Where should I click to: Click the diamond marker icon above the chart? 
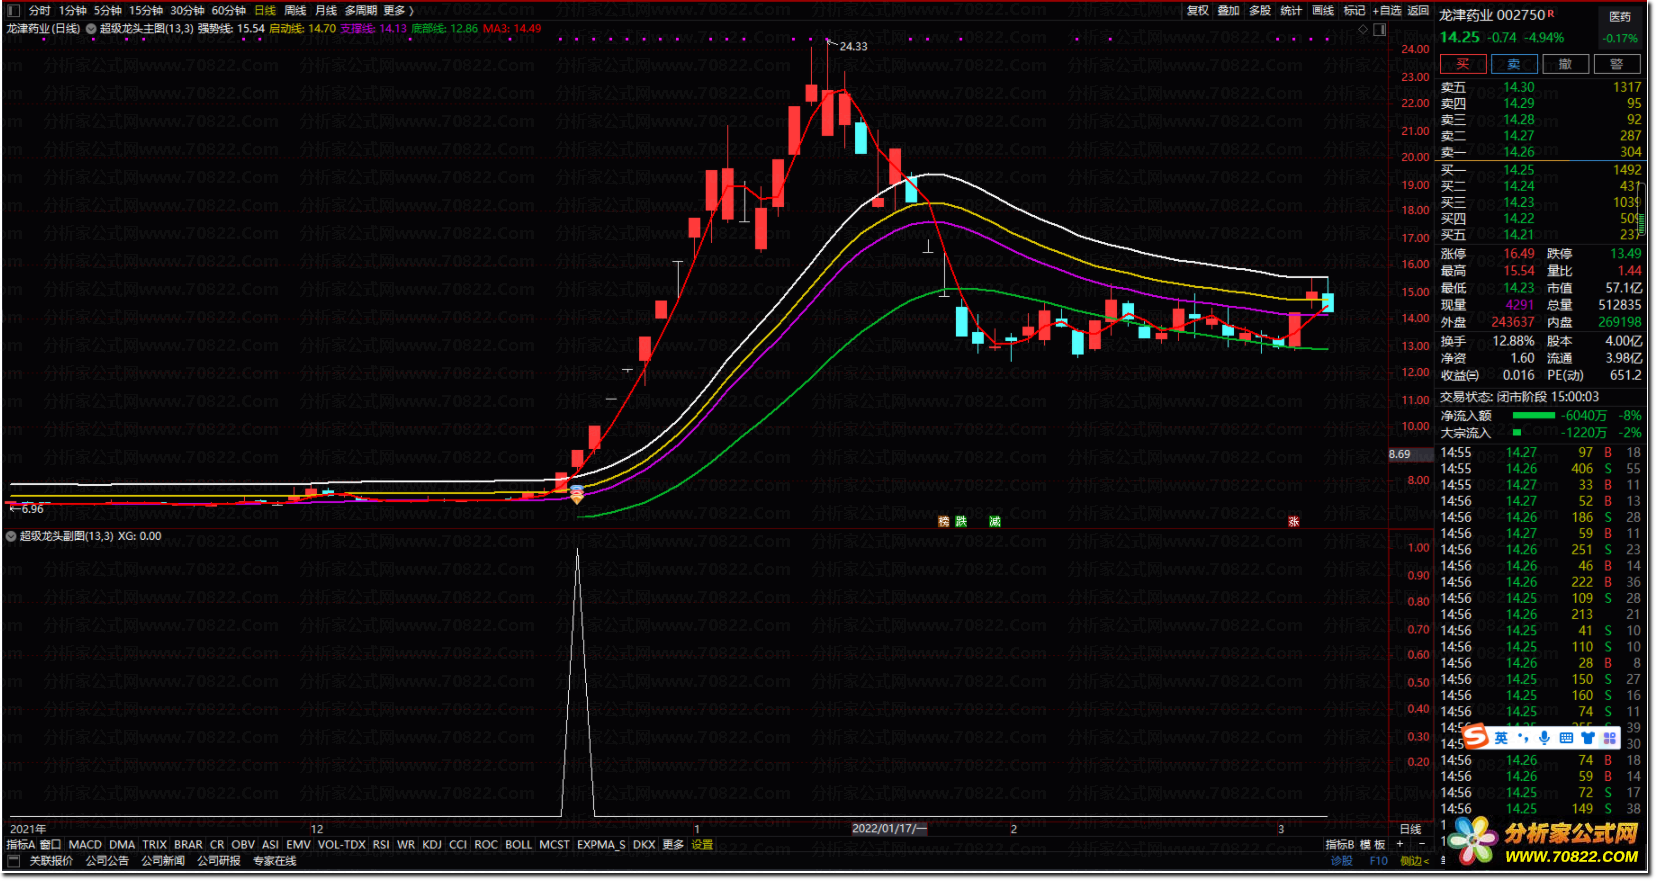[1362, 29]
